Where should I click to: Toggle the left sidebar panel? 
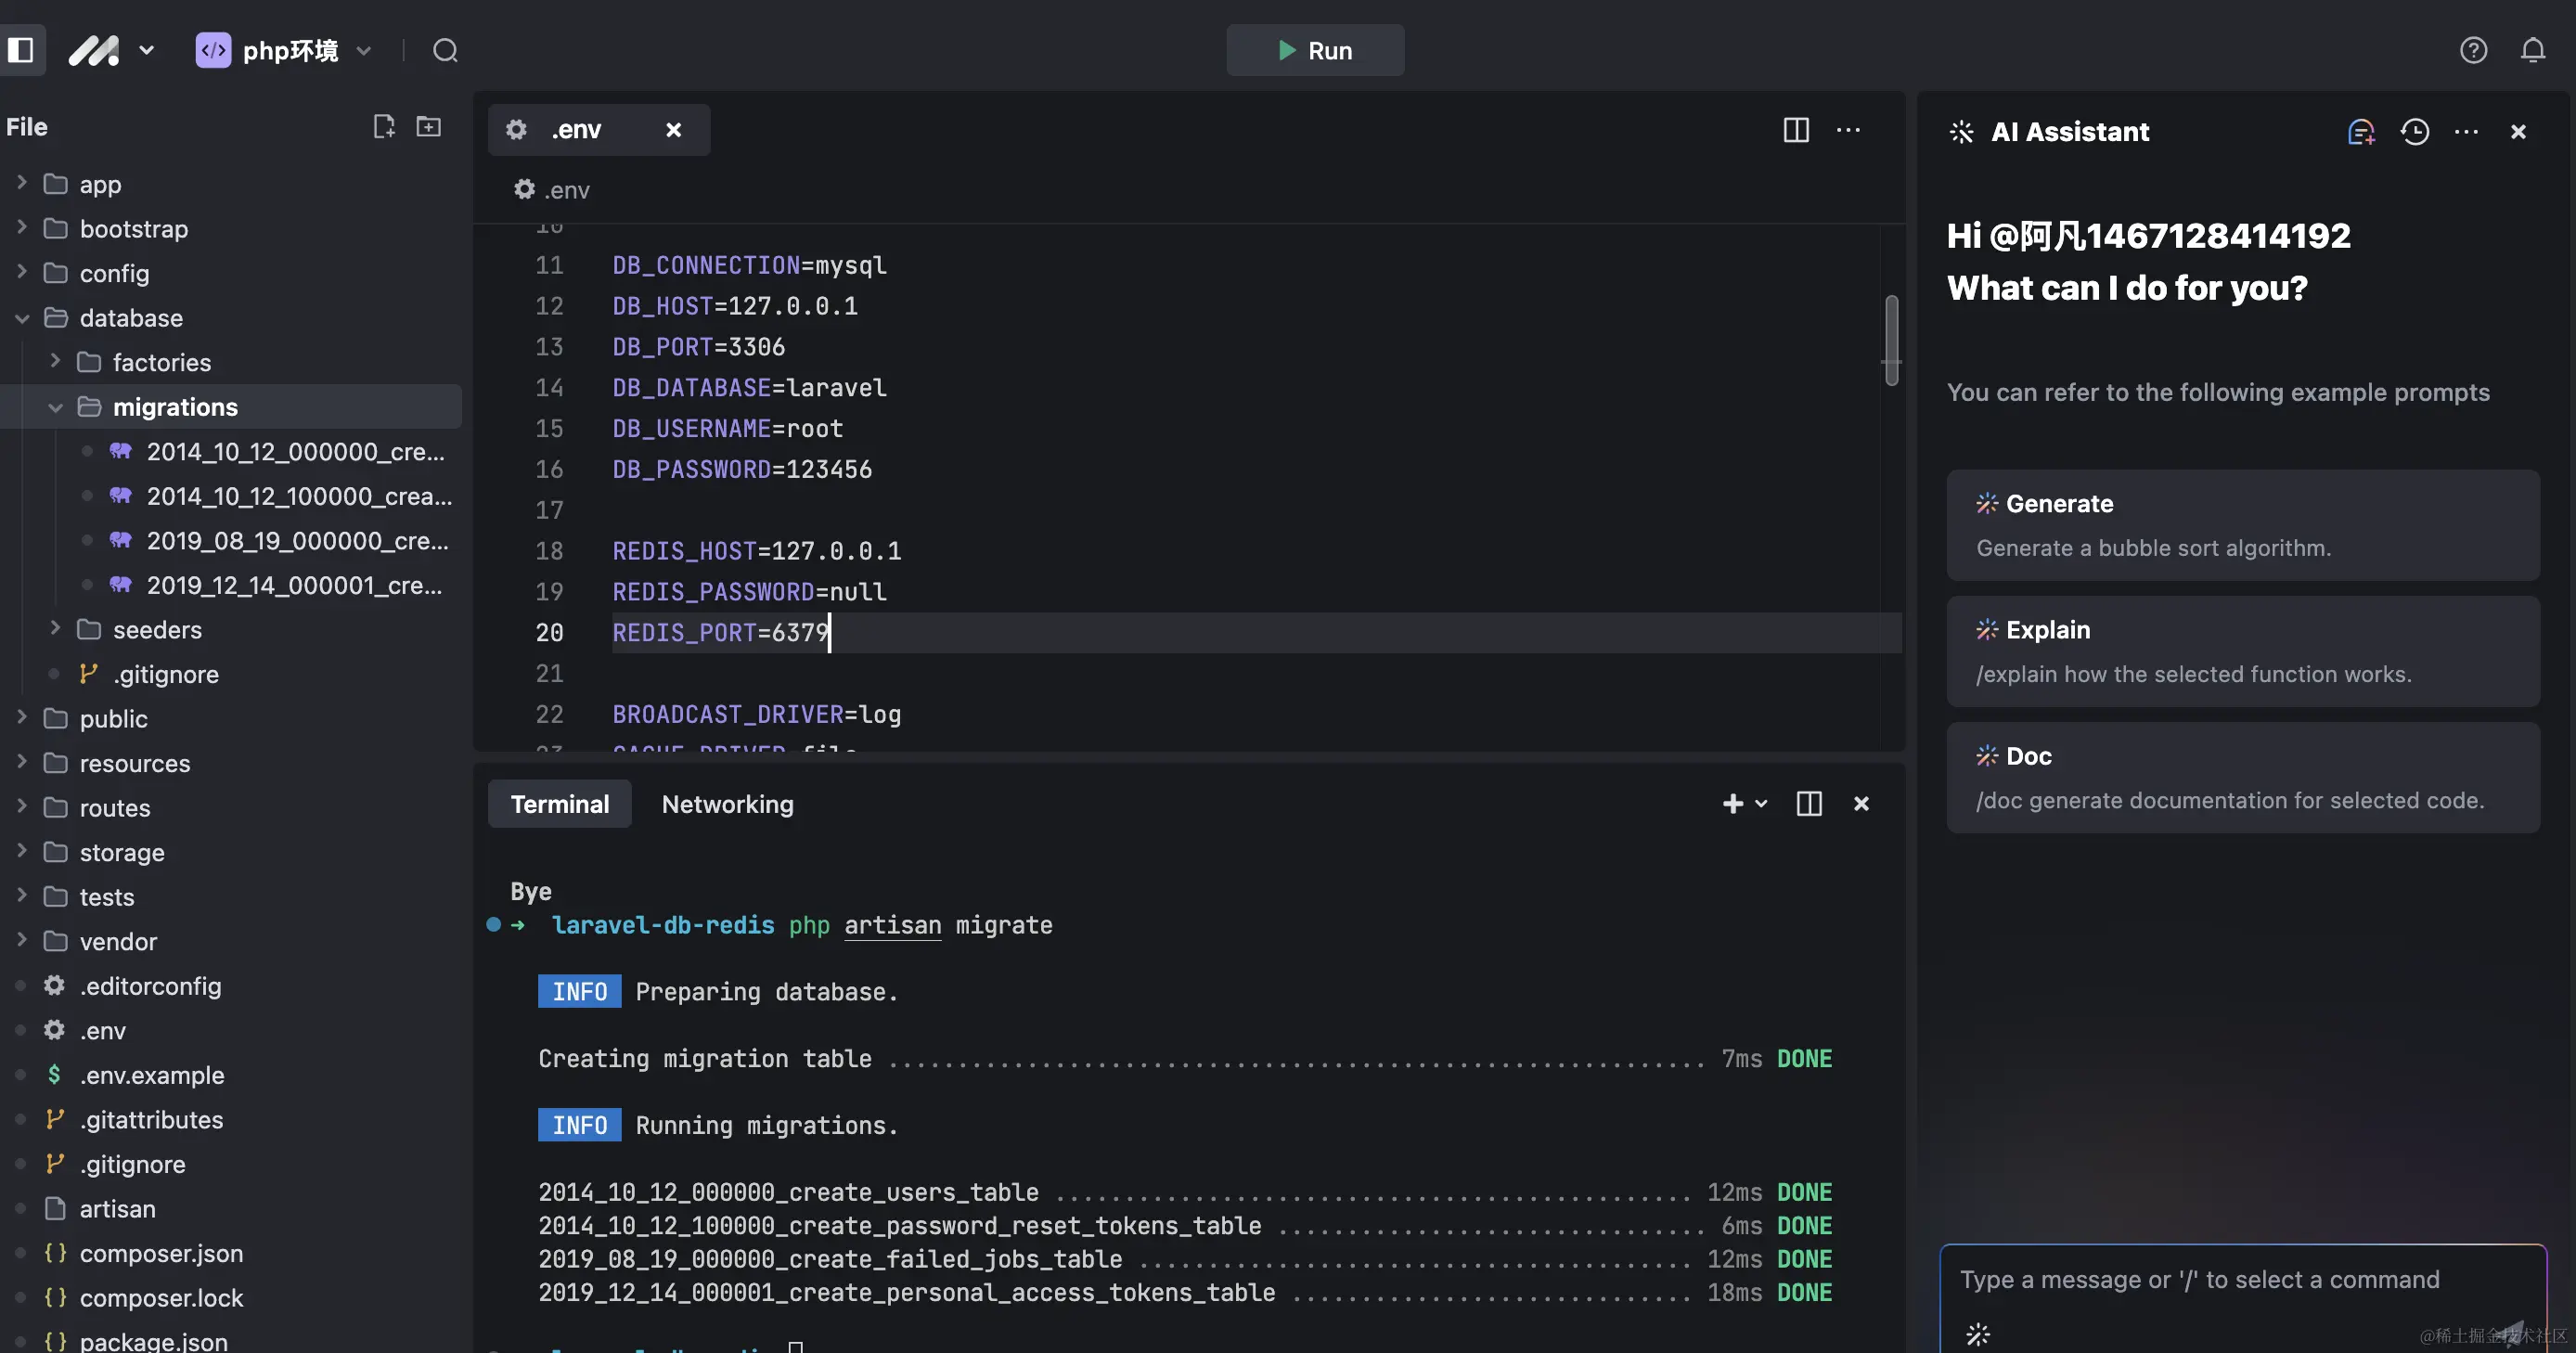pos(21,49)
